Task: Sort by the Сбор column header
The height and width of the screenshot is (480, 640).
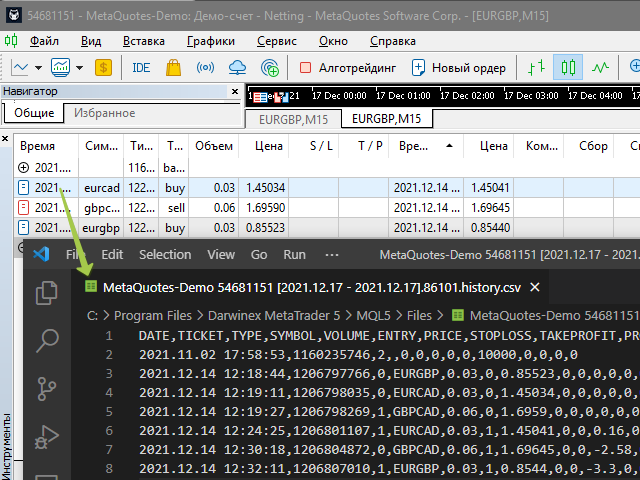Action: 588,146
